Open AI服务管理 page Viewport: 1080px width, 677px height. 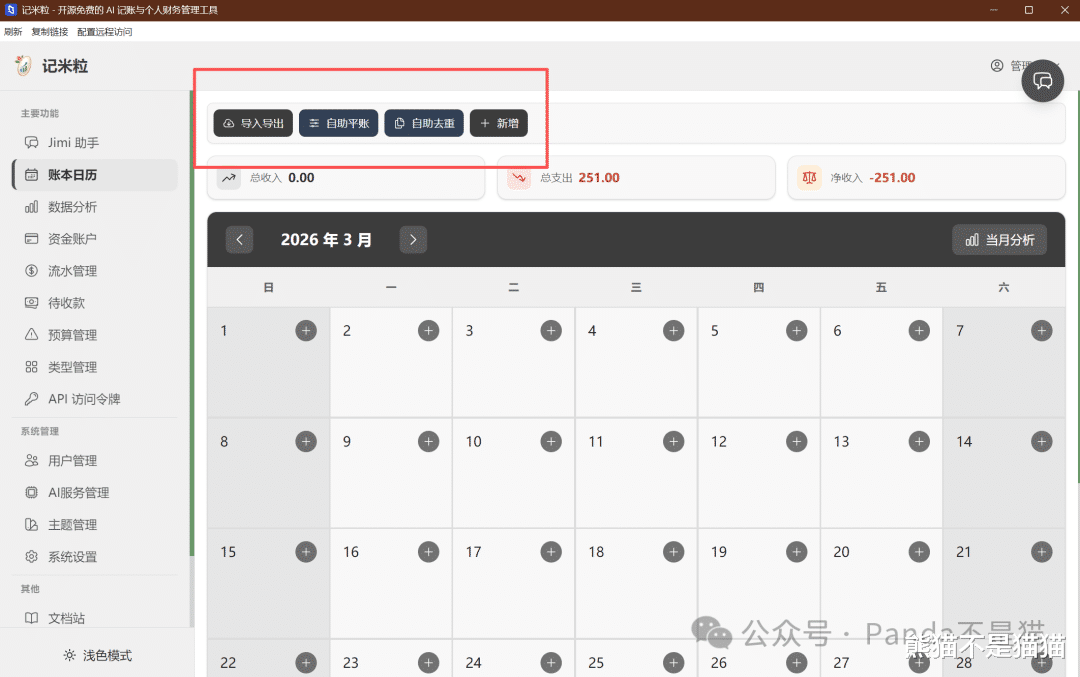[x=95, y=492]
